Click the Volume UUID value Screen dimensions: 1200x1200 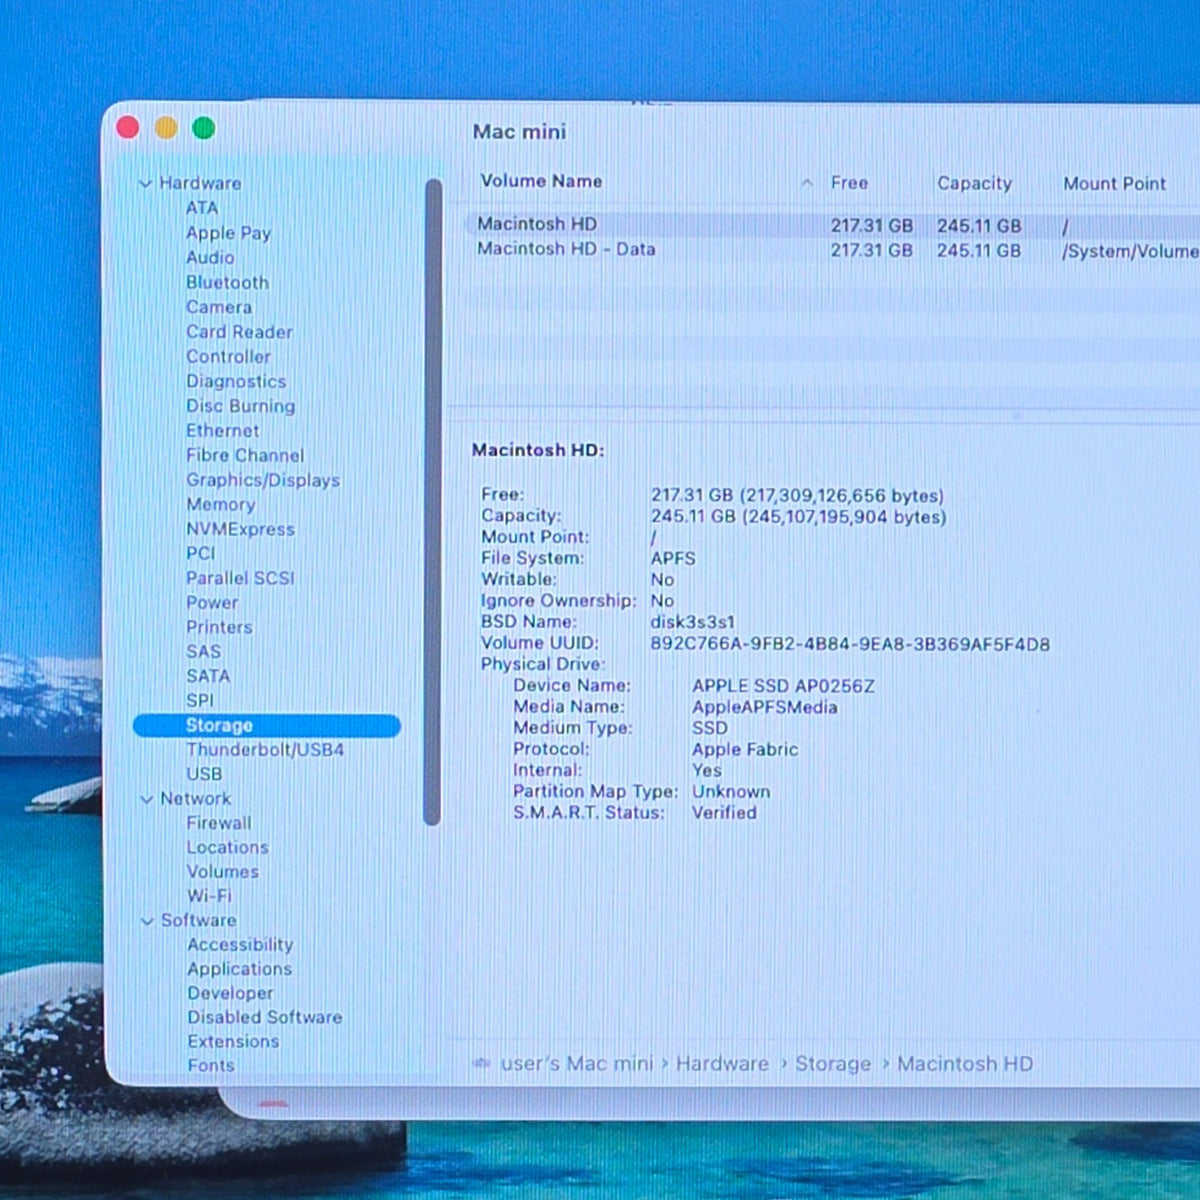point(850,644)
